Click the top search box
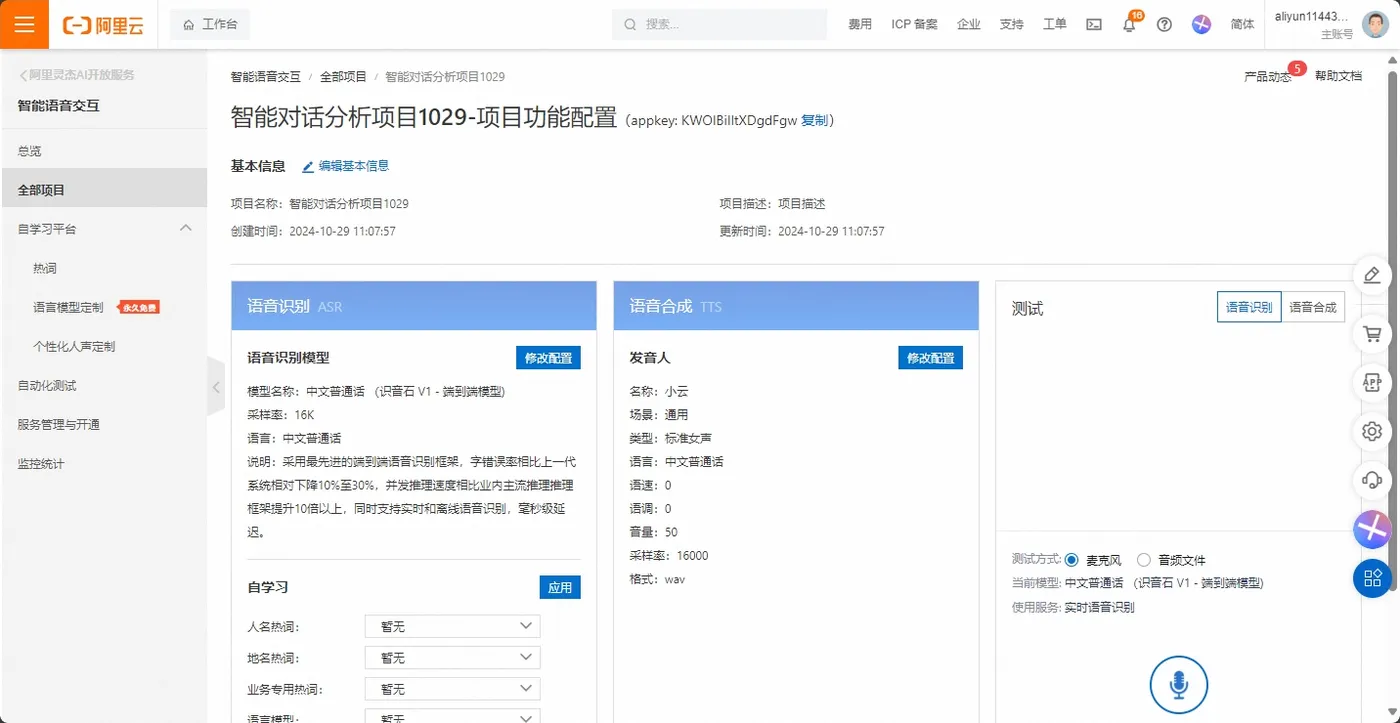This screenshot has width=1400, height=723. (719, 25)
